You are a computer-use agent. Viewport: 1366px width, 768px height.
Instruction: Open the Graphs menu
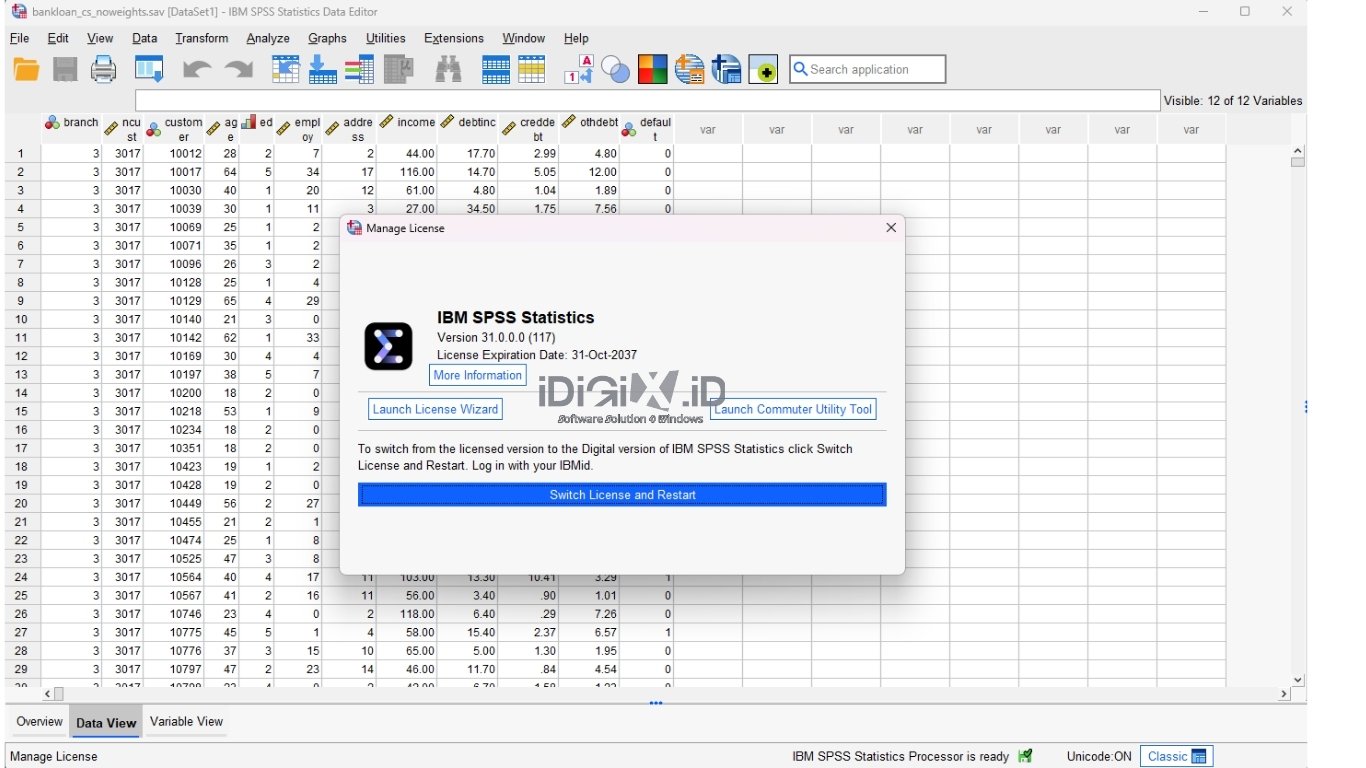pos(327,38)
